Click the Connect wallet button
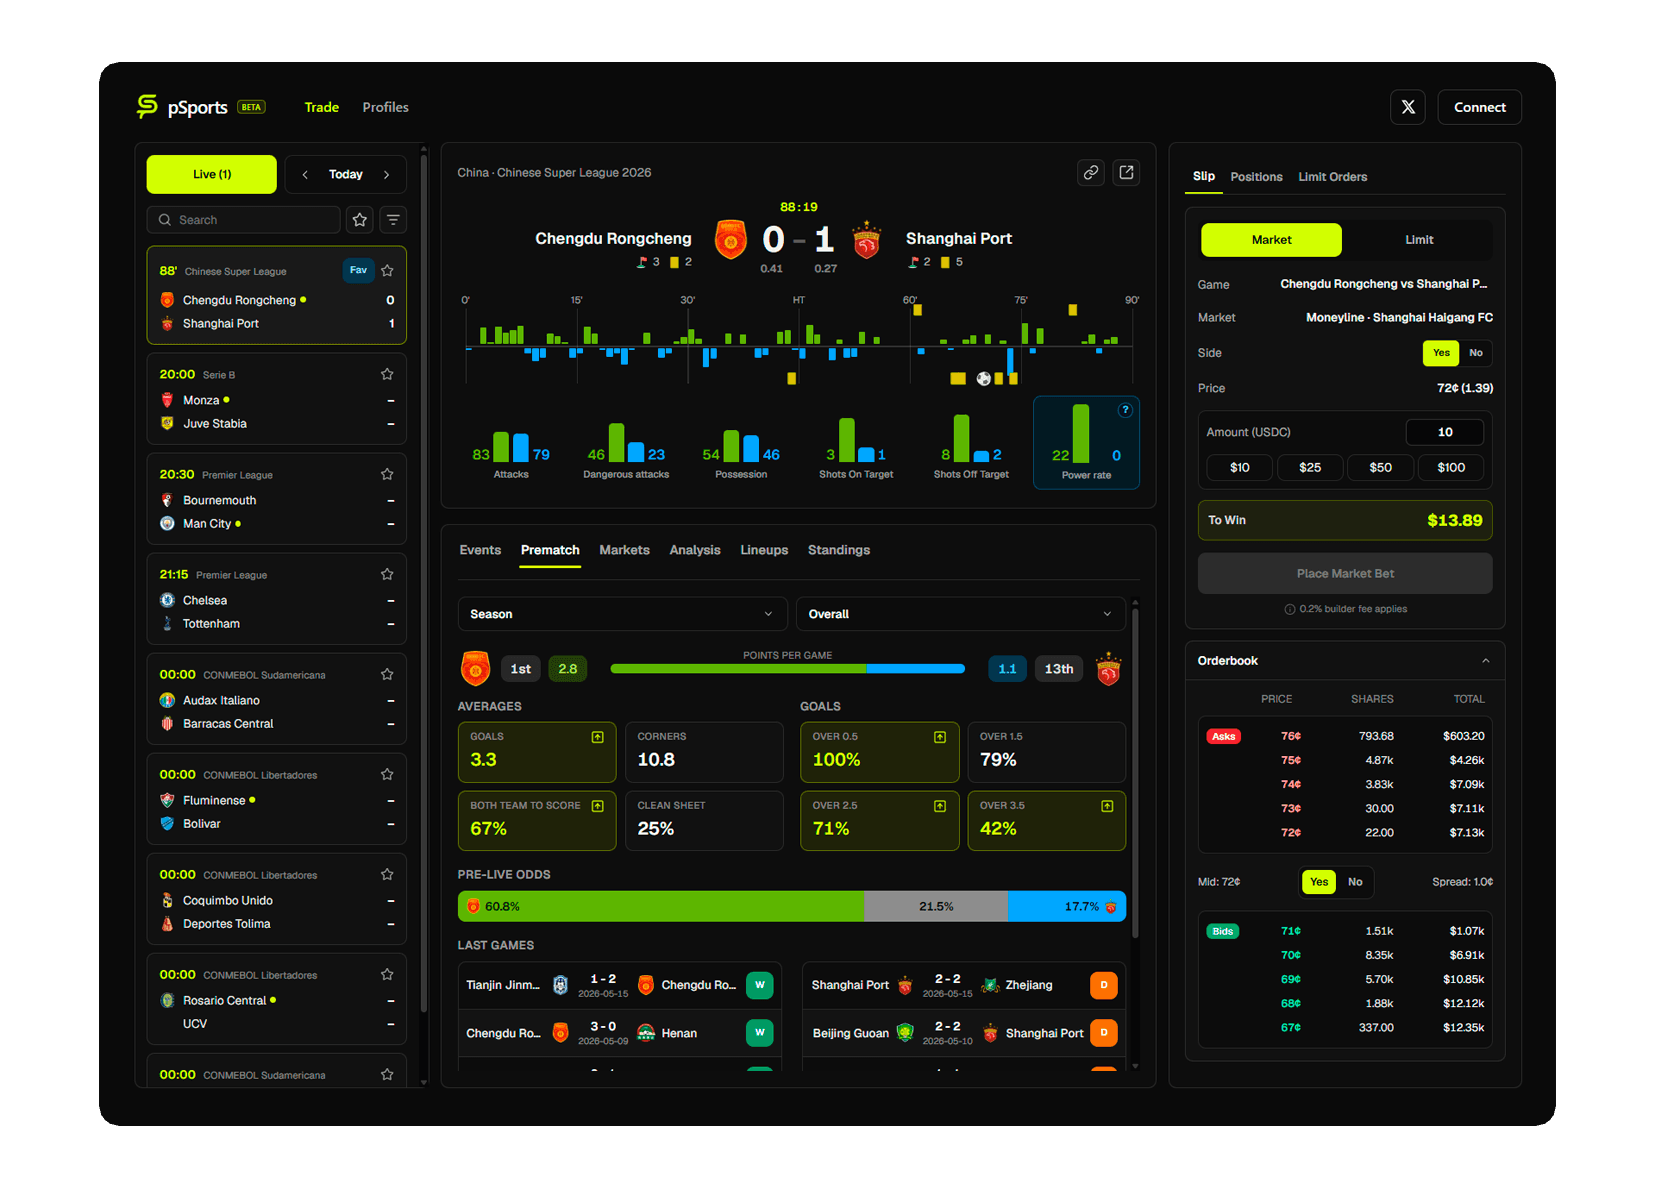The height and width of the screenshot is (1187, 1656). pos(1479,107)
